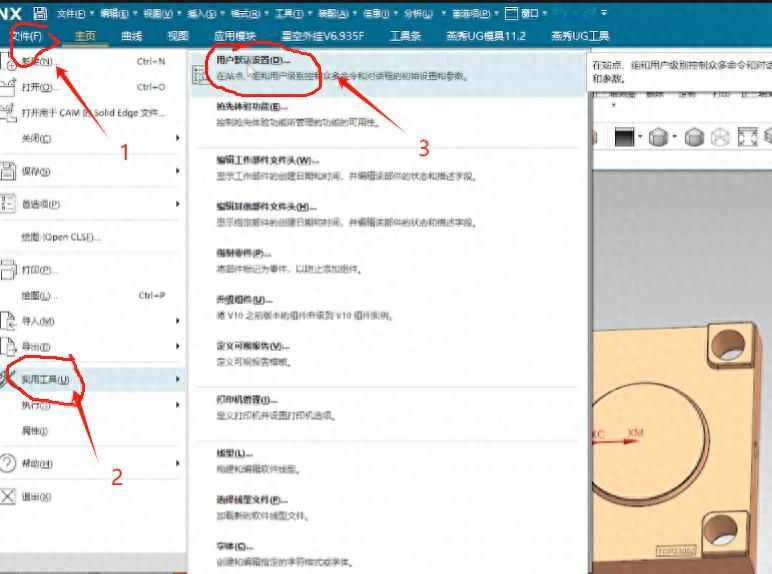This screenshot has width=772, height=574.
Task: Open the 文件(F) top menu
Action: (x=71, y=14)
